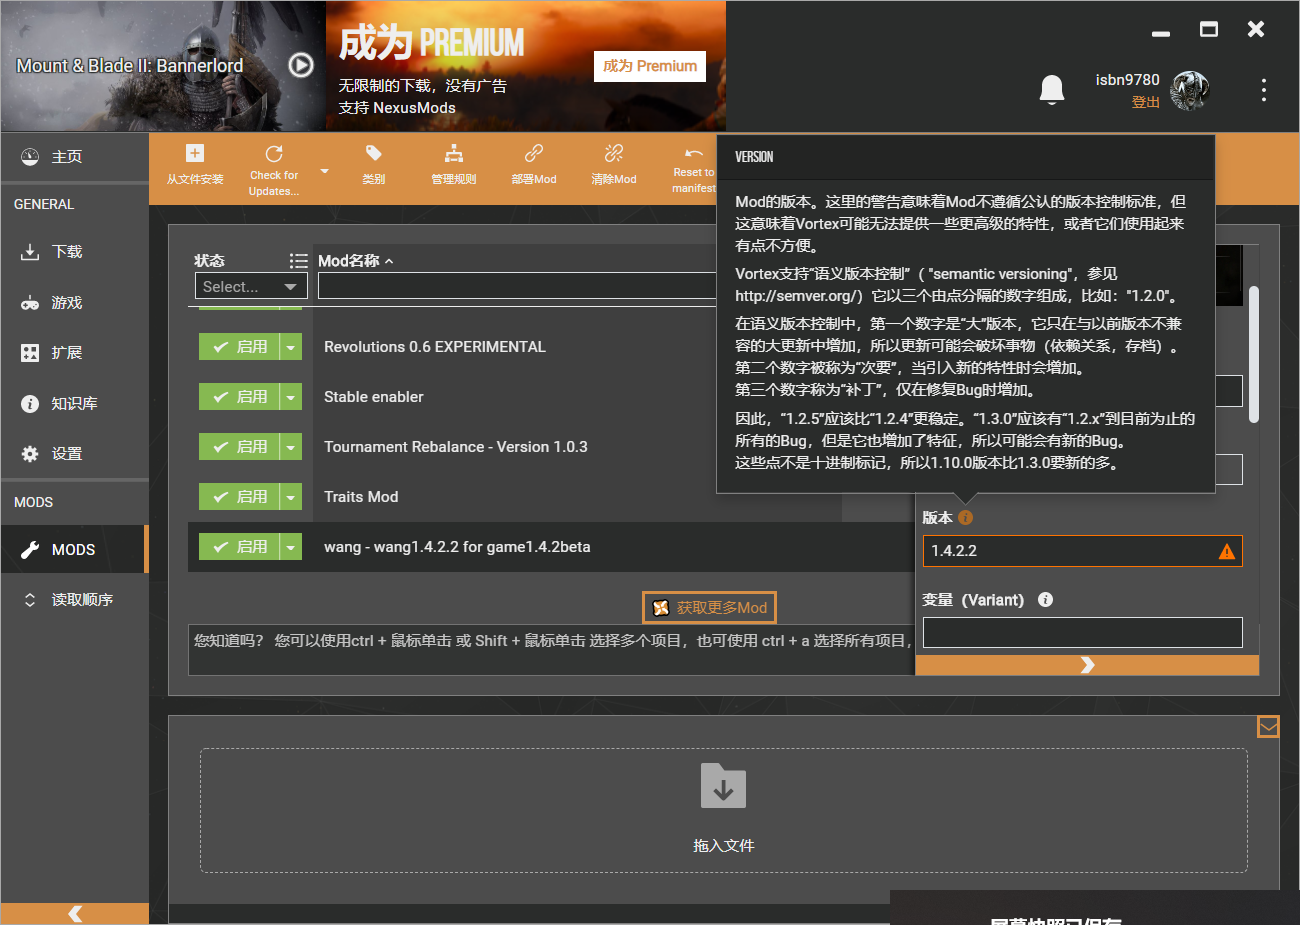
Task: Click the game launch play icon
Action: [x=301, y=65]
